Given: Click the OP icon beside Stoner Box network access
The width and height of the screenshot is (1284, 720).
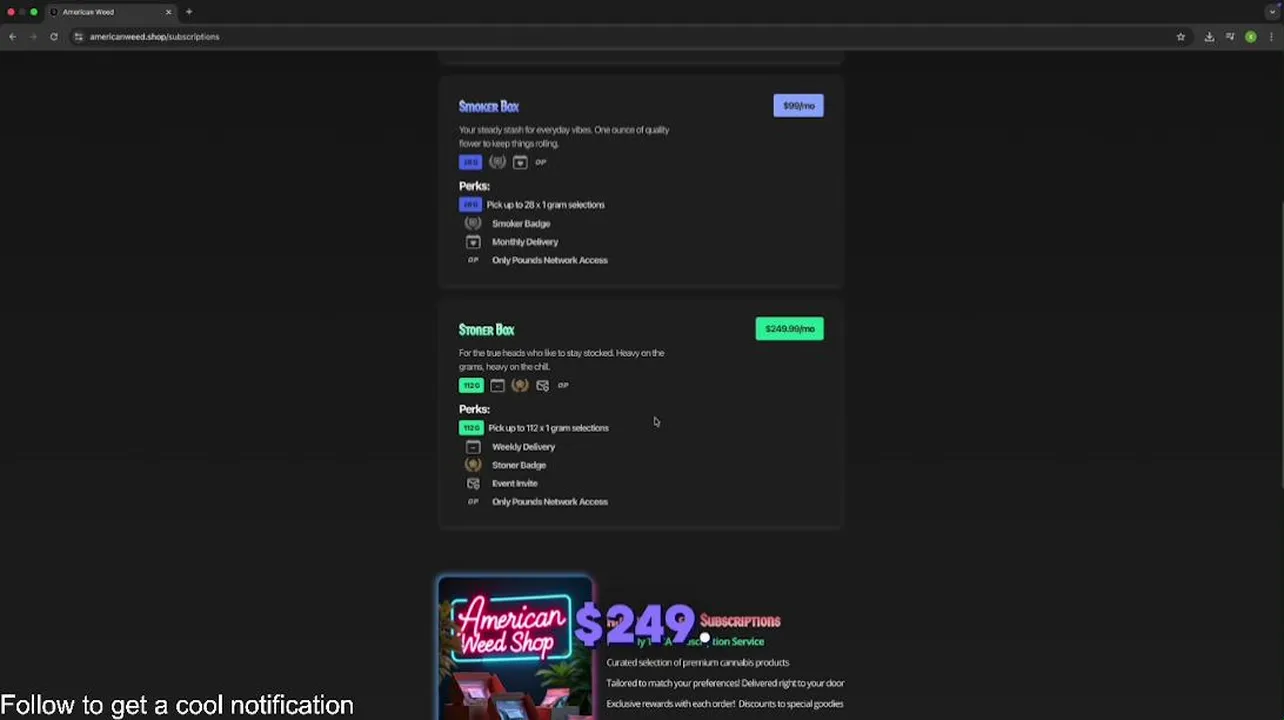Looking at the screenshot, I should pyautogui.click(x=473, y=501).
